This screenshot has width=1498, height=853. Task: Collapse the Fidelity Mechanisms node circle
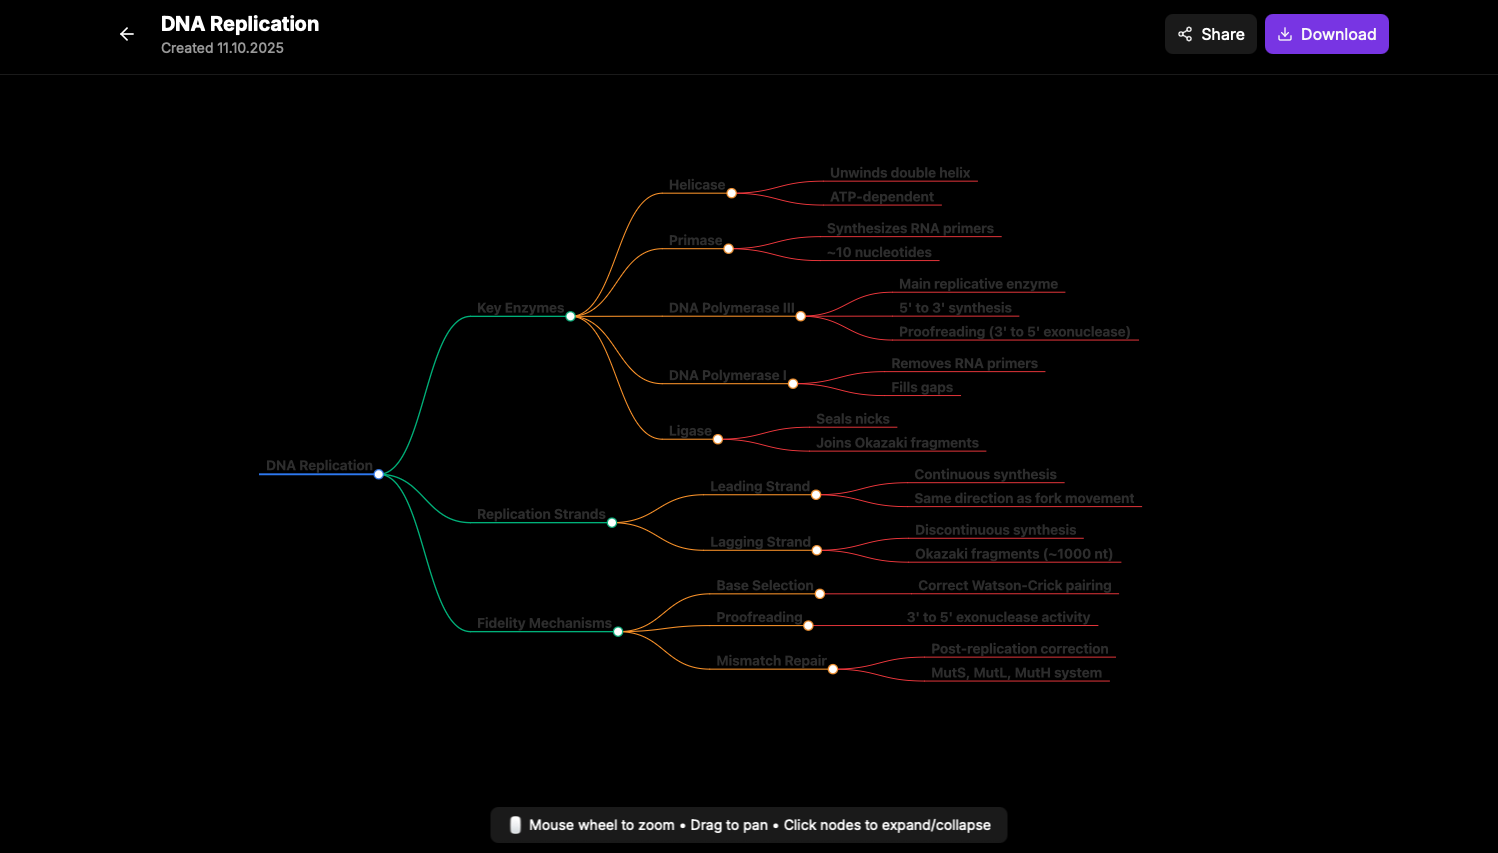pos(618,631)
